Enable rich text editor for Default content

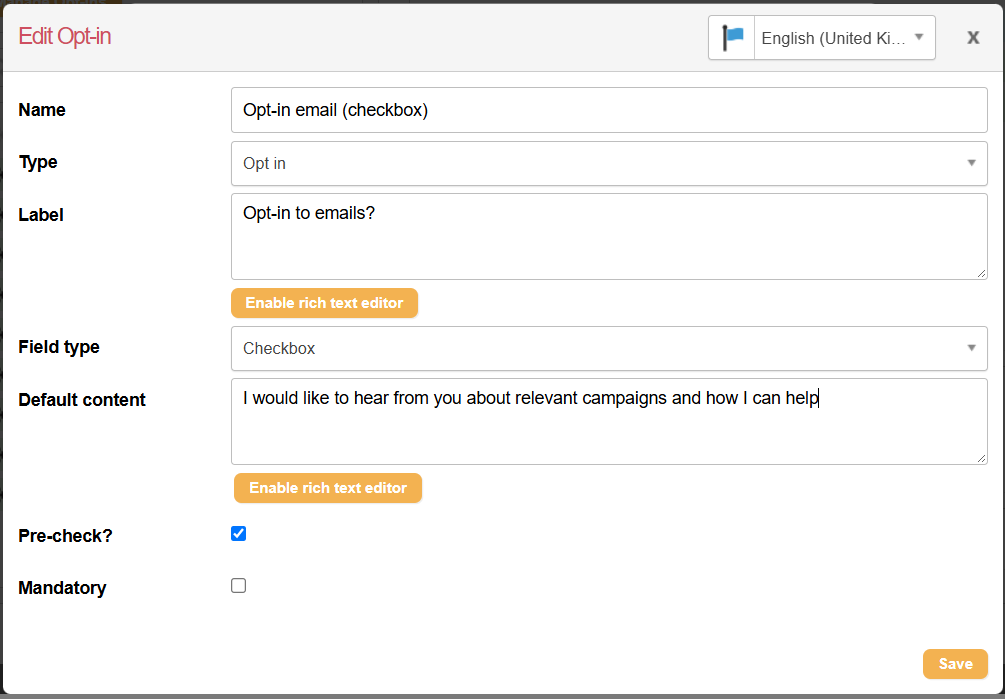[x=328, y=488]
